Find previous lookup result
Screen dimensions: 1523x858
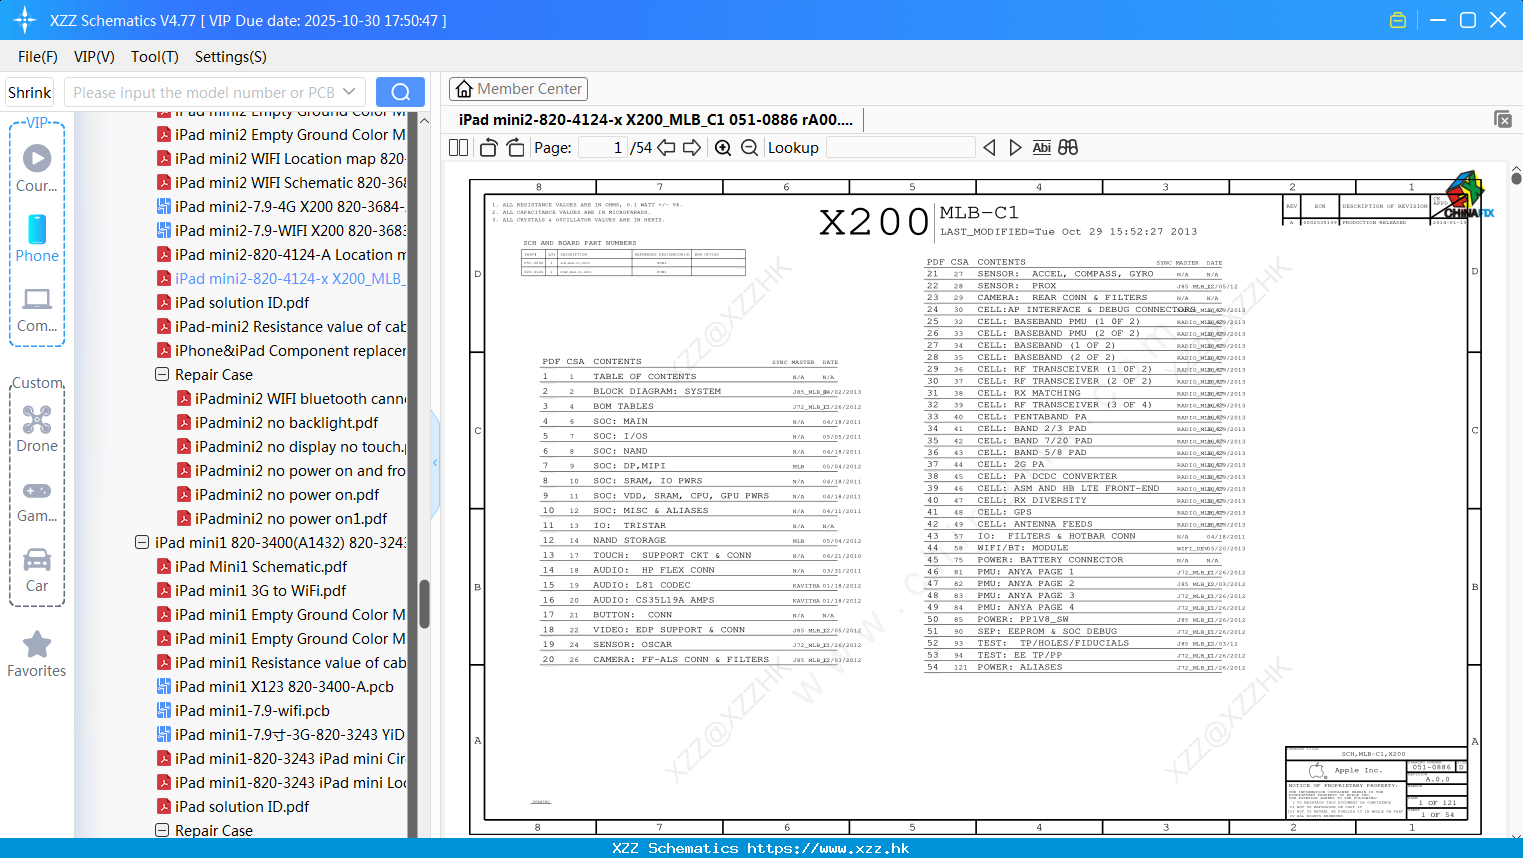click(989, 147)
